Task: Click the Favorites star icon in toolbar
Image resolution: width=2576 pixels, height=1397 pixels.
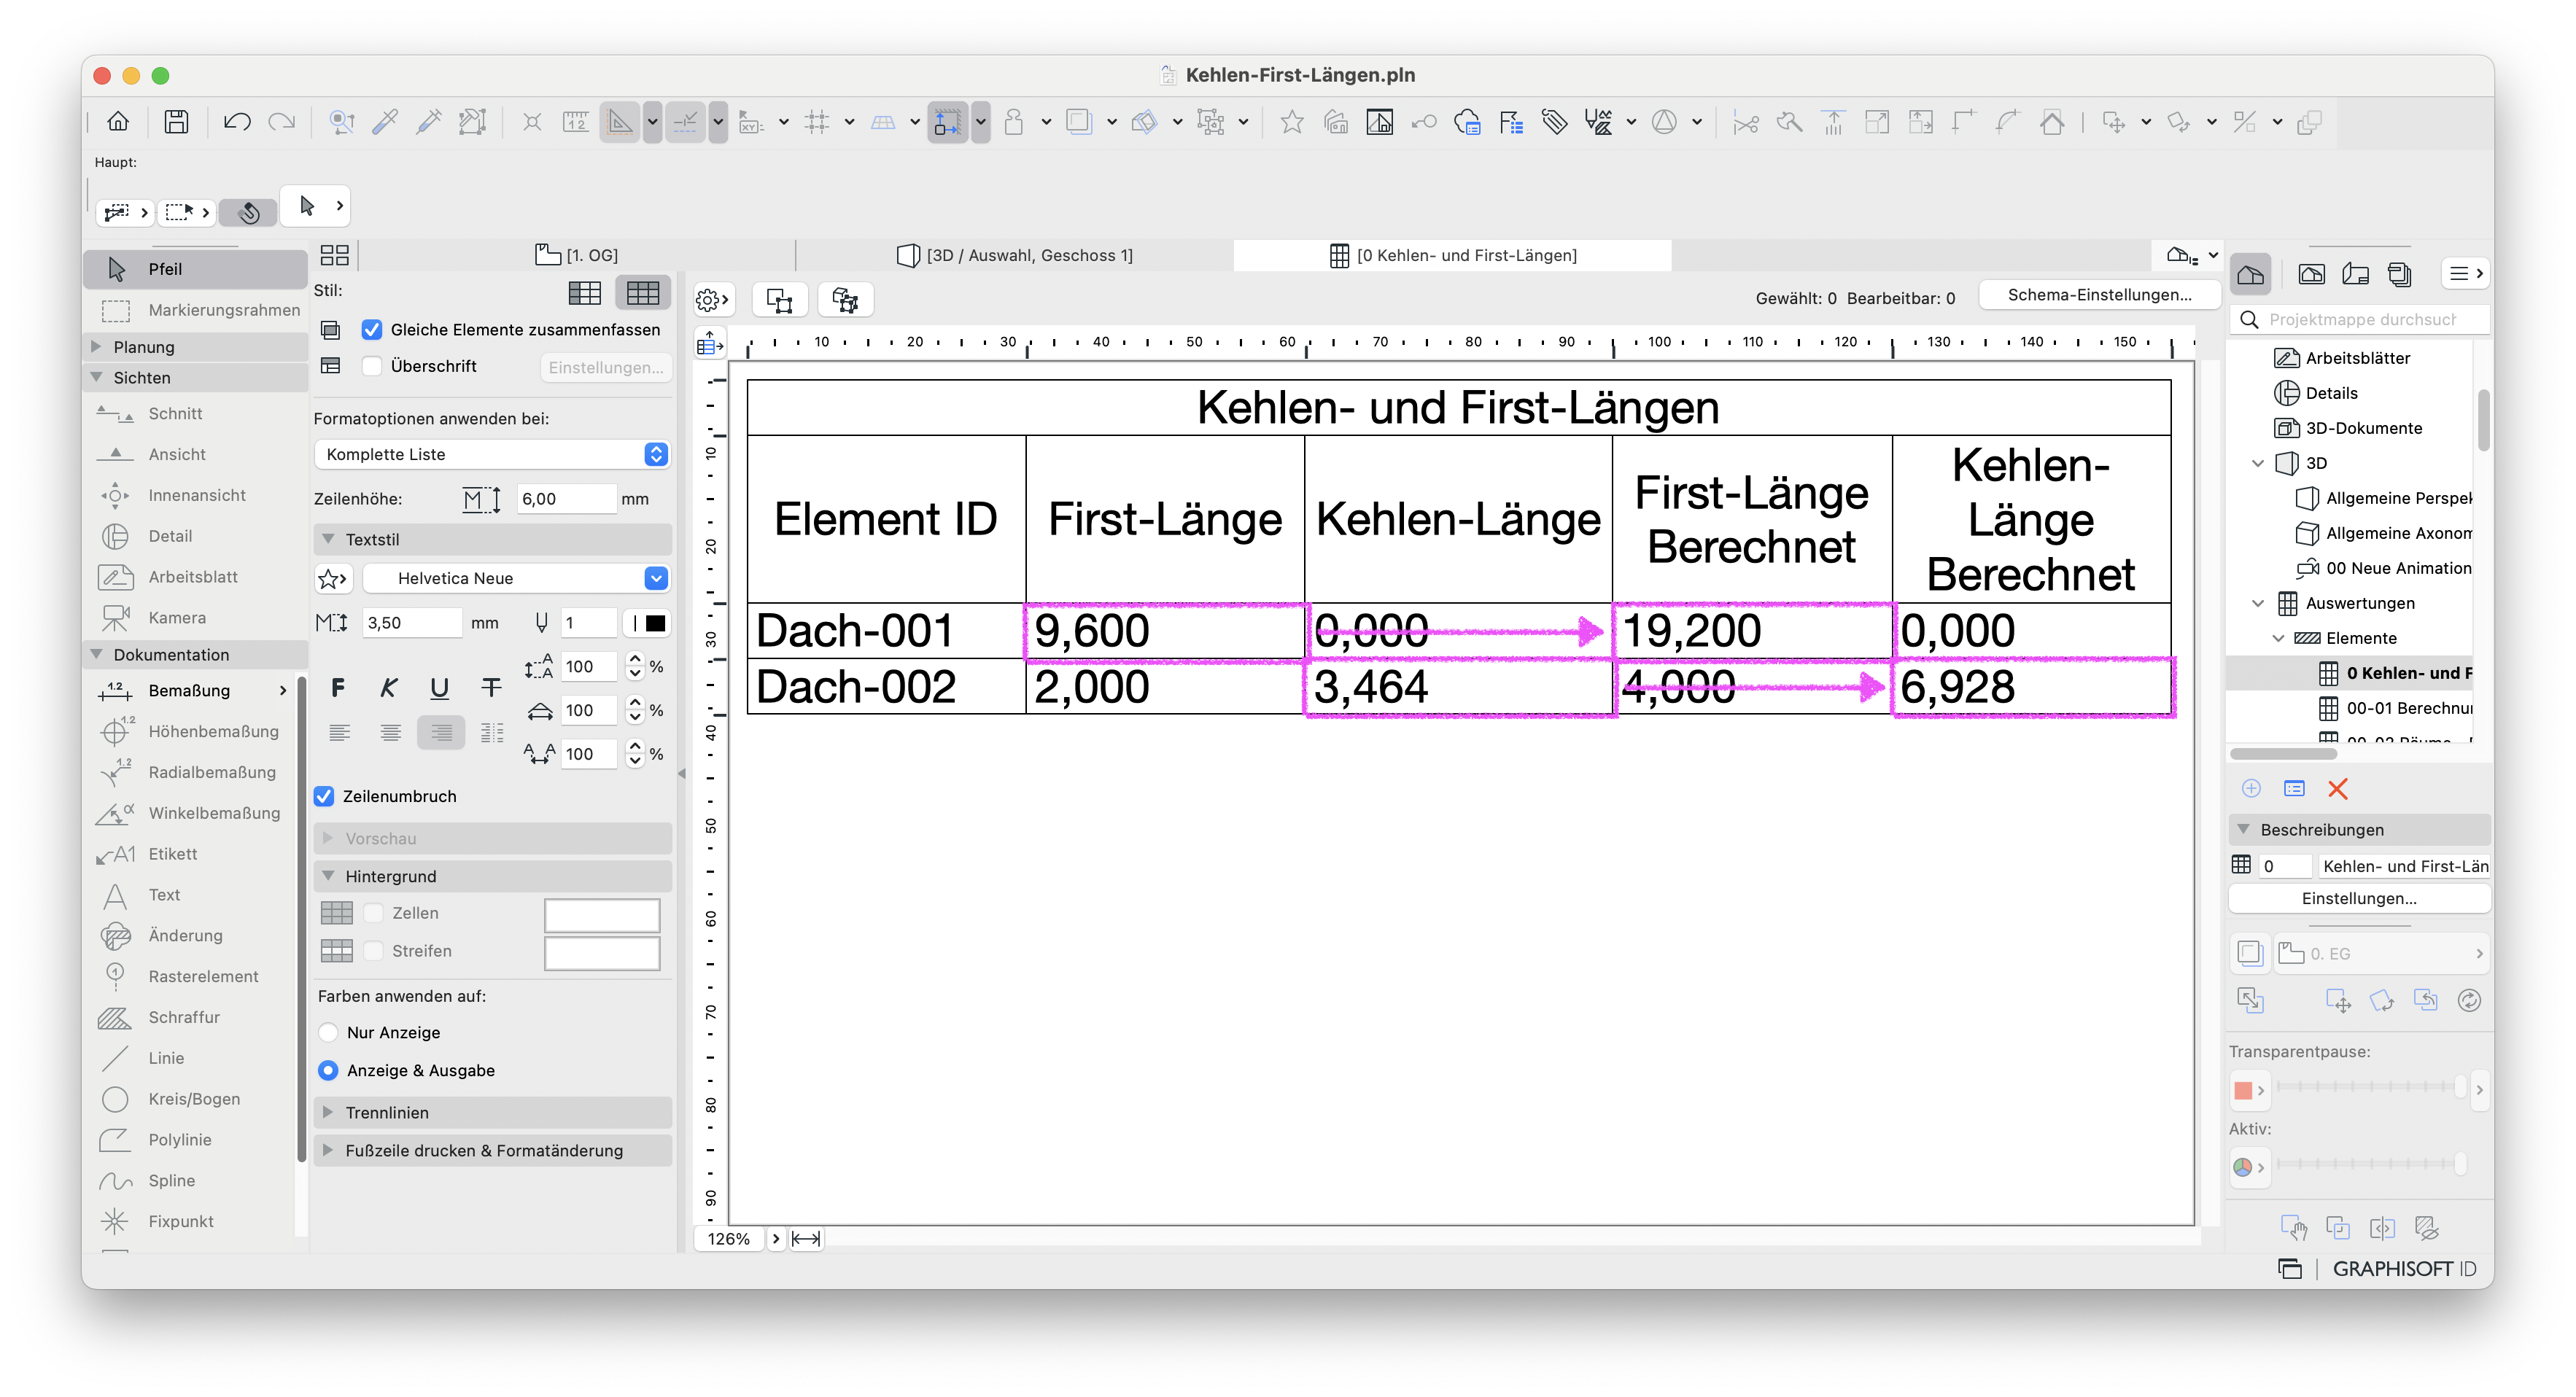Action: pos(1291,122)
